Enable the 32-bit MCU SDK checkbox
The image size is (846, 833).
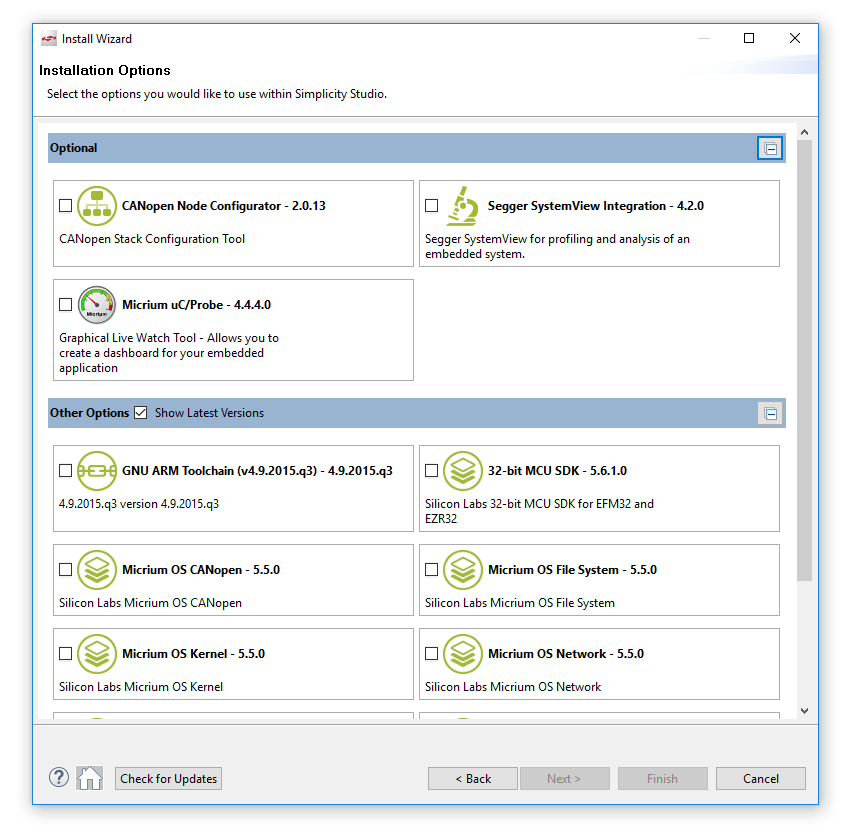pyautogui.click(x=431, y=471)
